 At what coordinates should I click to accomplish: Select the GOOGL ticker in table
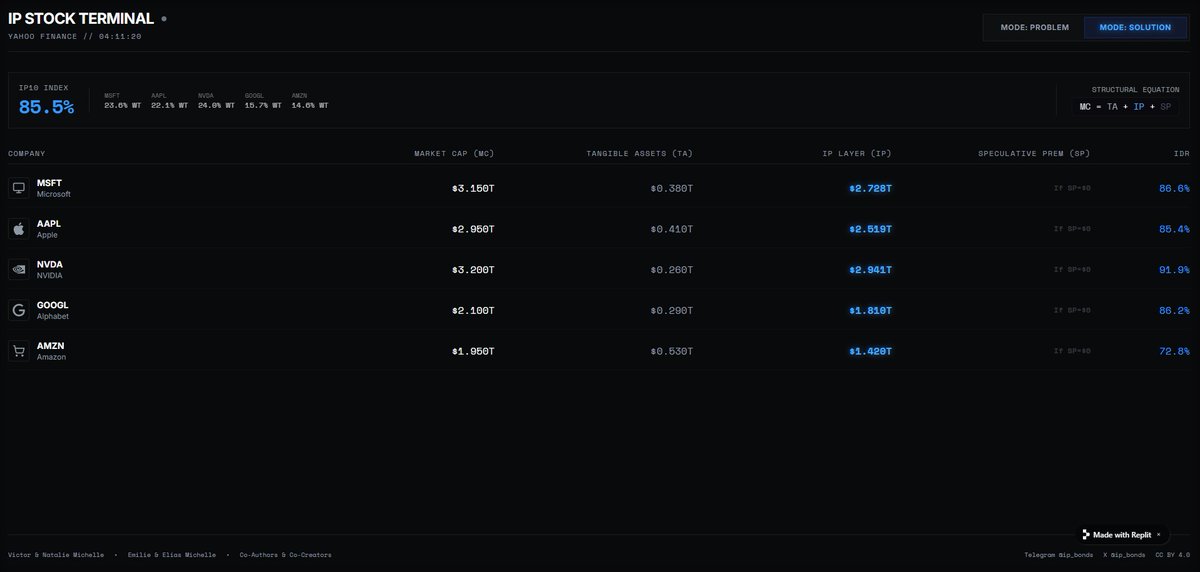(x=53, y=305)
